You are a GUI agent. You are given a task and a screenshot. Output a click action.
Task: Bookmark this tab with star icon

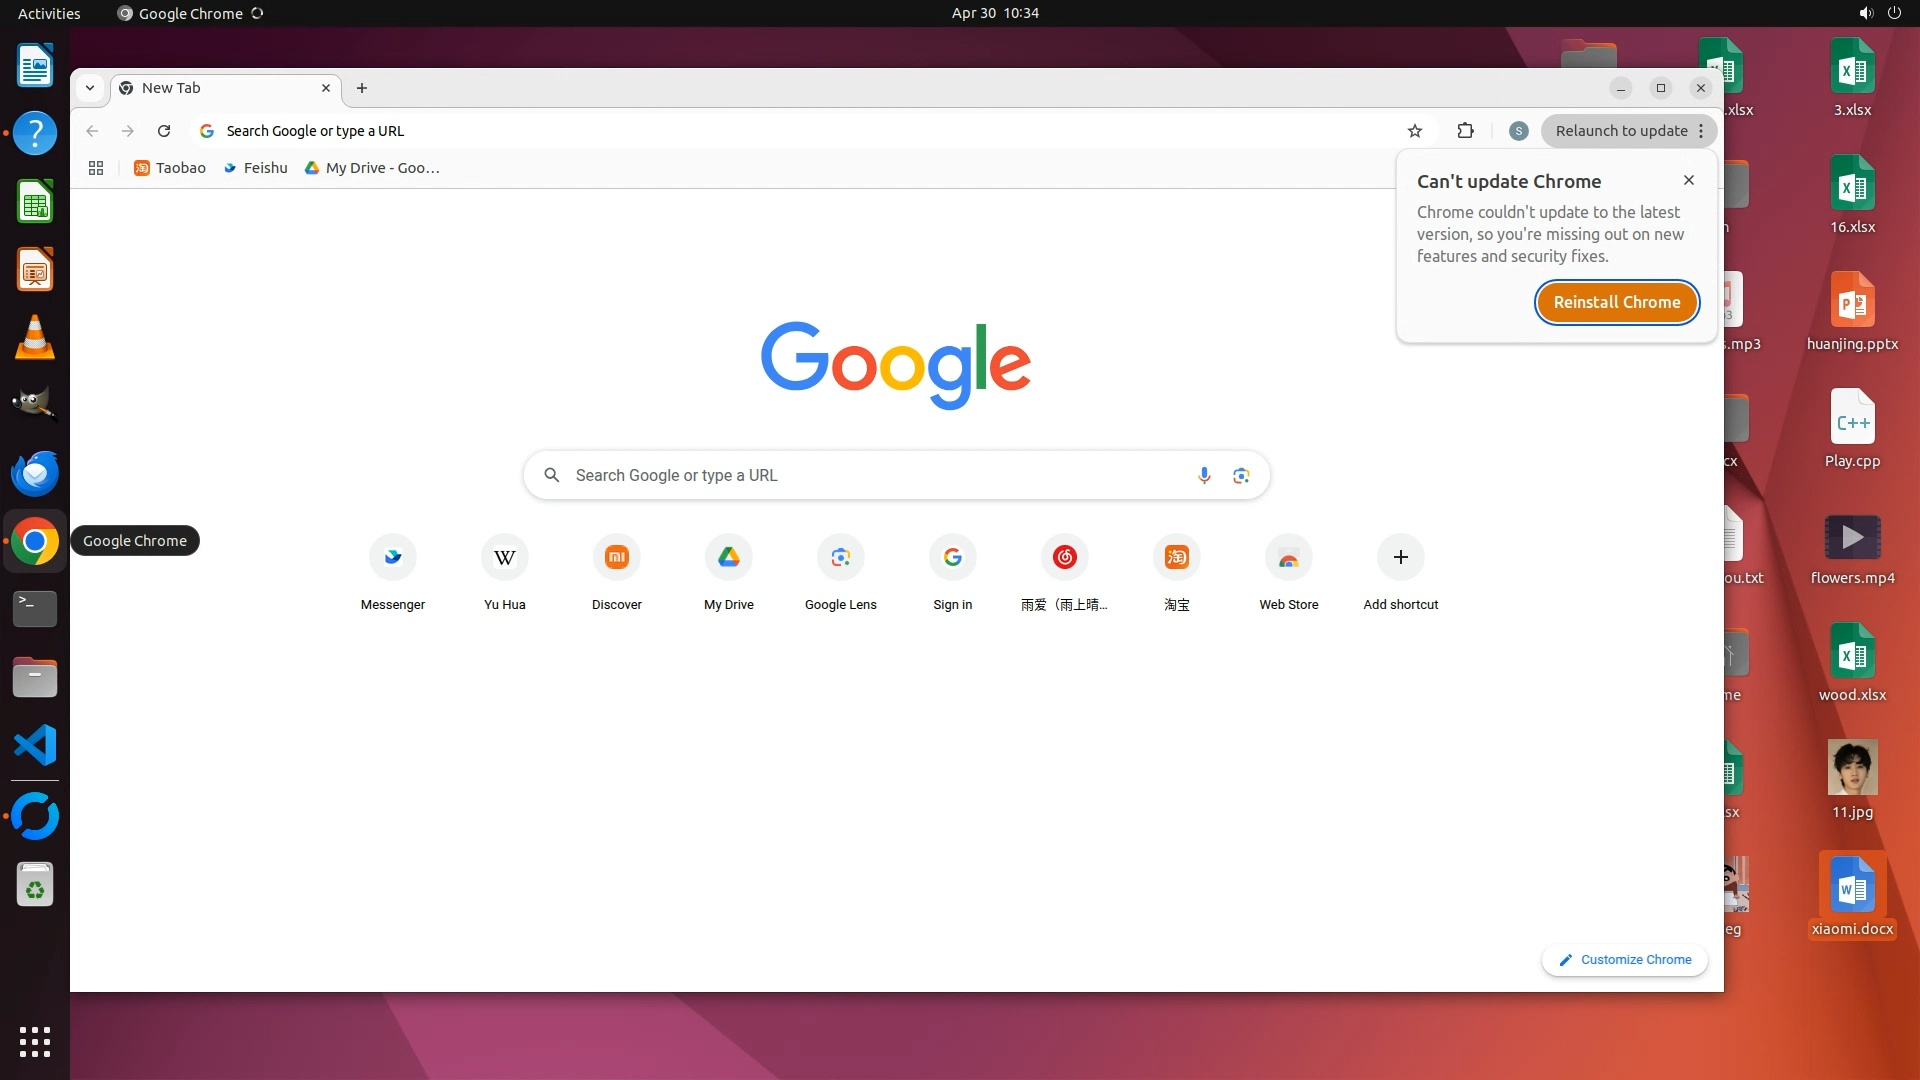point(1414,131)
